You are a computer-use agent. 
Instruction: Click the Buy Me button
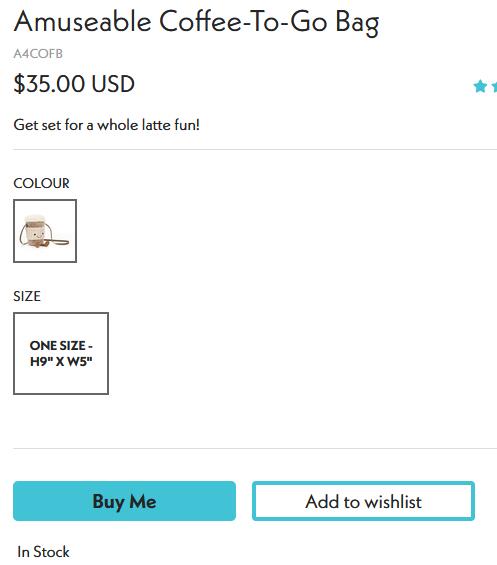click(124, 501)
